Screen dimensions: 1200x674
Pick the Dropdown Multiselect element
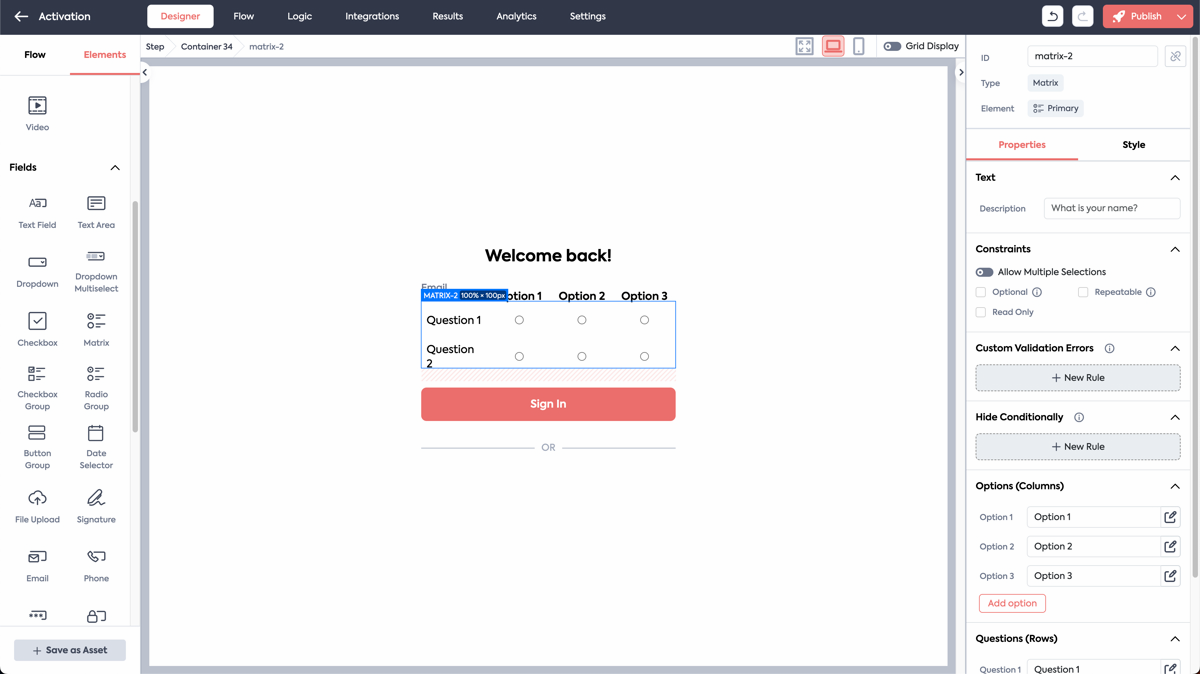pyautogui.click(x=96, y=271)
